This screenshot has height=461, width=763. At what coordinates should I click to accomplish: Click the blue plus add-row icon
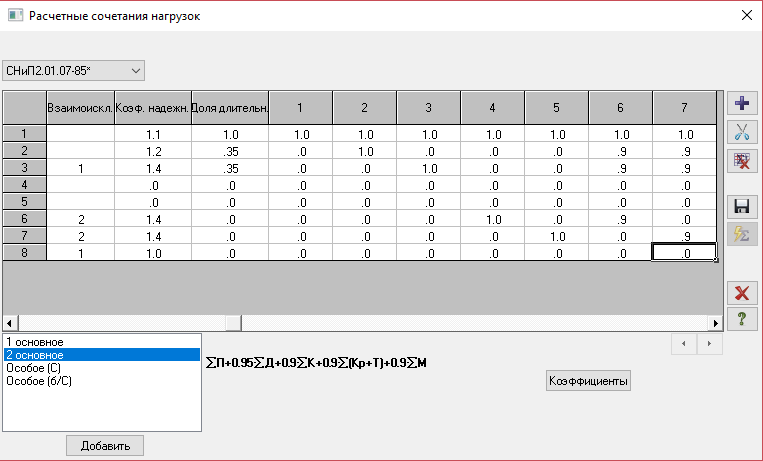742,104
